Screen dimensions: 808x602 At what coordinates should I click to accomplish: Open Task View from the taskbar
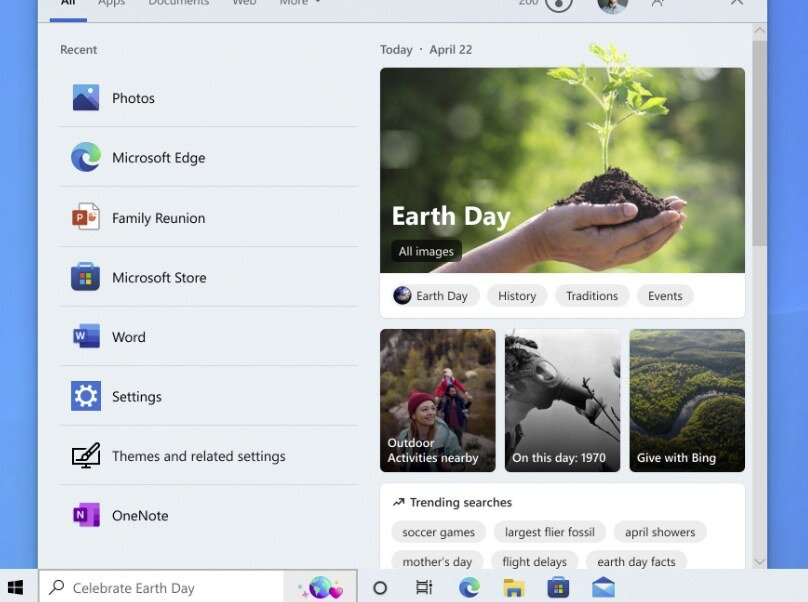coord(424,588)
